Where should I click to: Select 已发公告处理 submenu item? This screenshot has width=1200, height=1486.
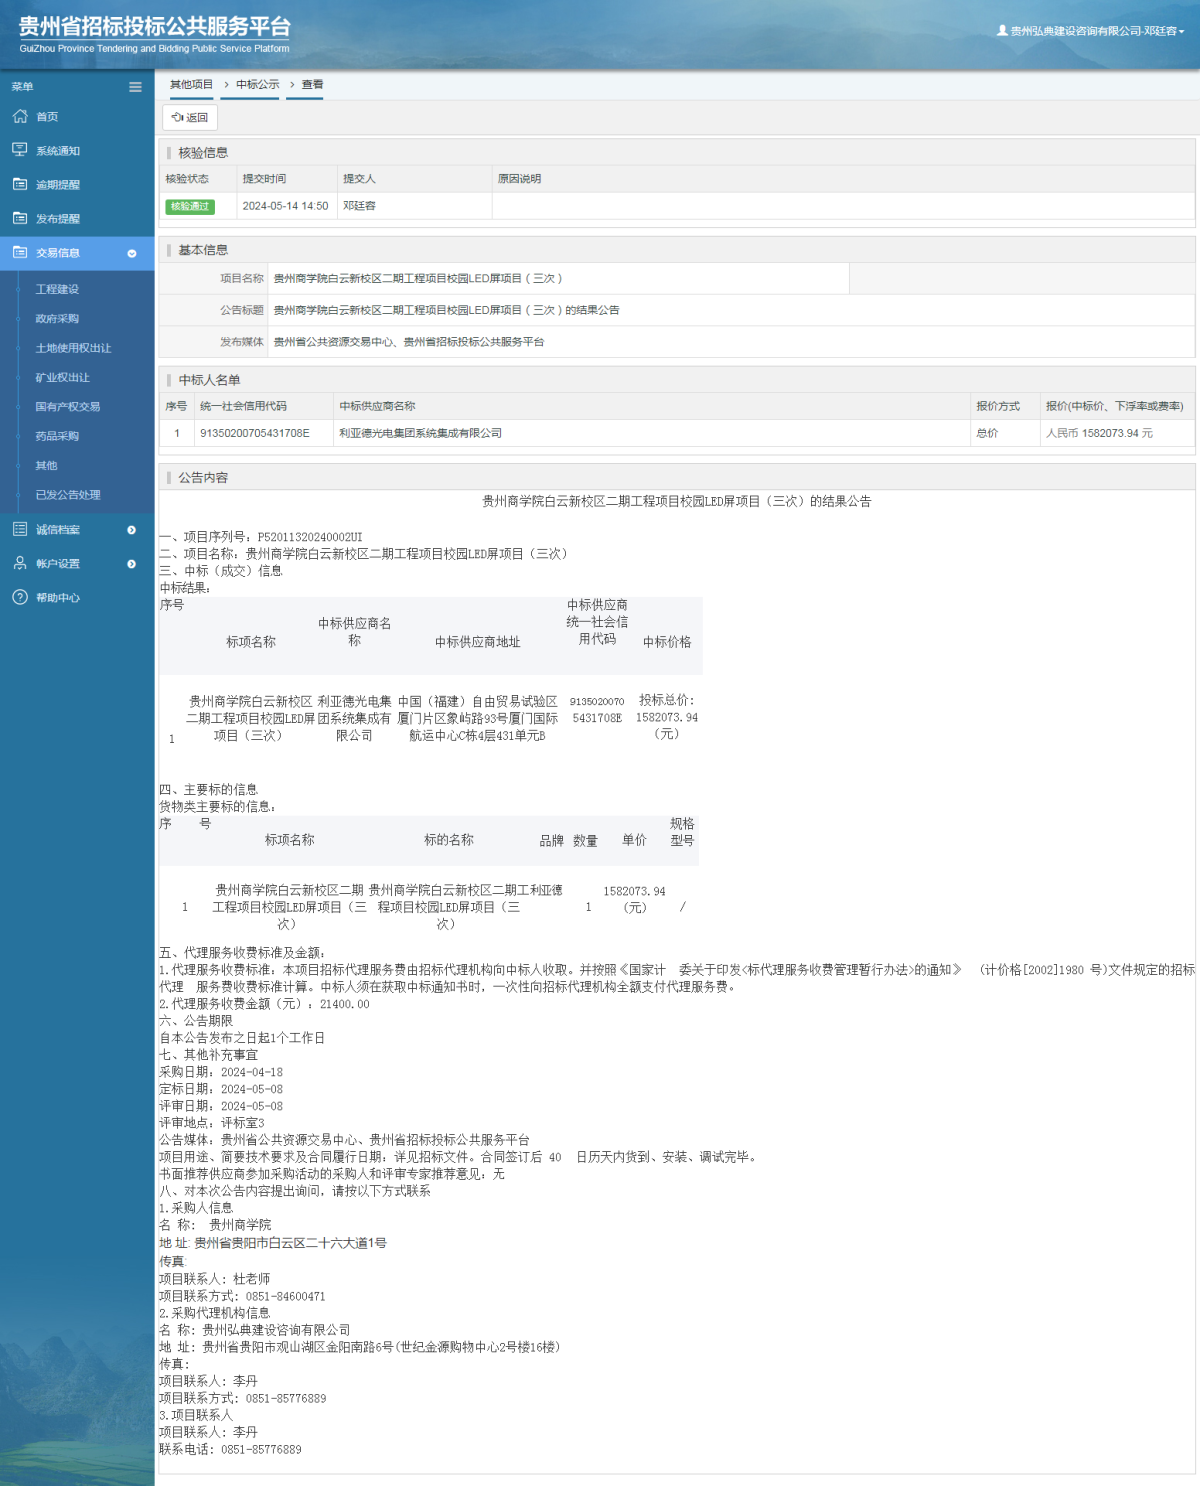click(x=68, y=495)
